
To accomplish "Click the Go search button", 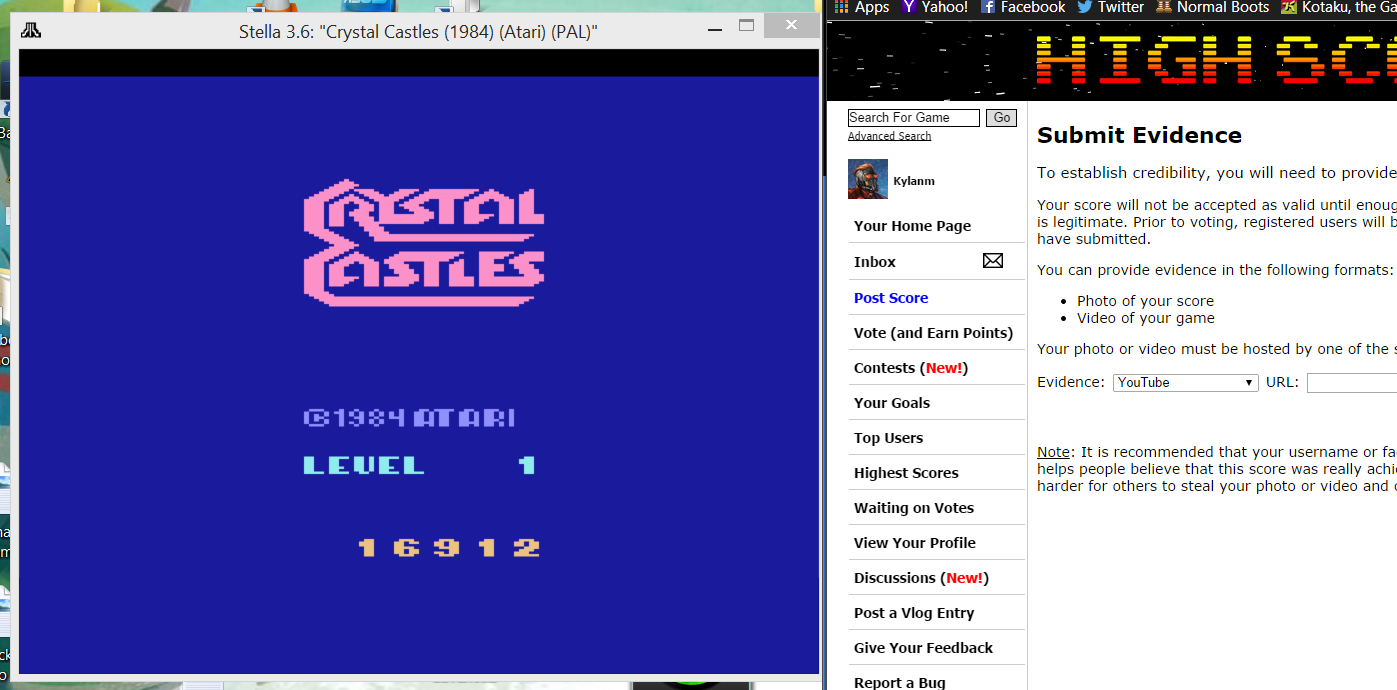I will pyautogui.click(x=1001, y=118).
